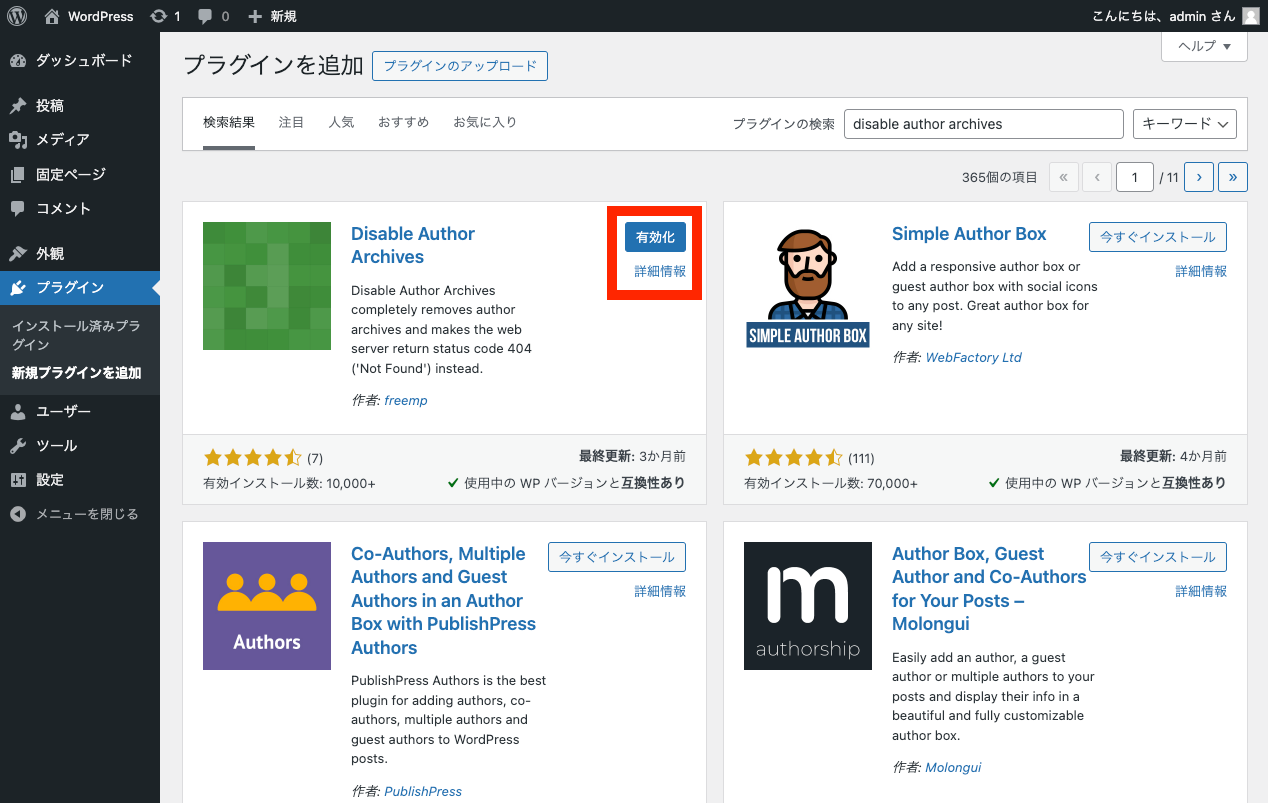Click the Disable Author Archives green thumbnail

point(267,286)
